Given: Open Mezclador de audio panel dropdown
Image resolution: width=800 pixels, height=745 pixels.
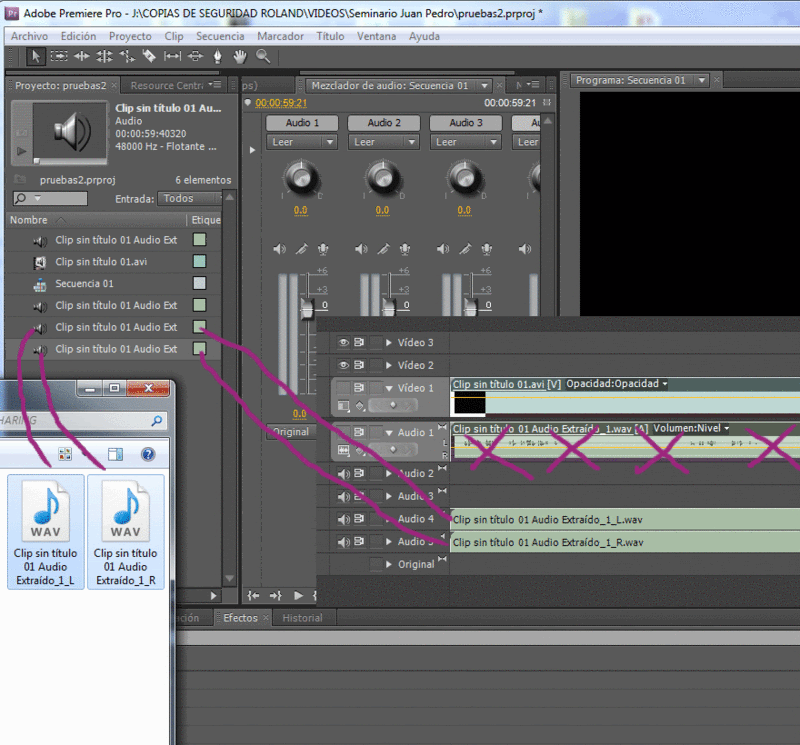Looking at the screenshot, I should click(x=485, y=86).
